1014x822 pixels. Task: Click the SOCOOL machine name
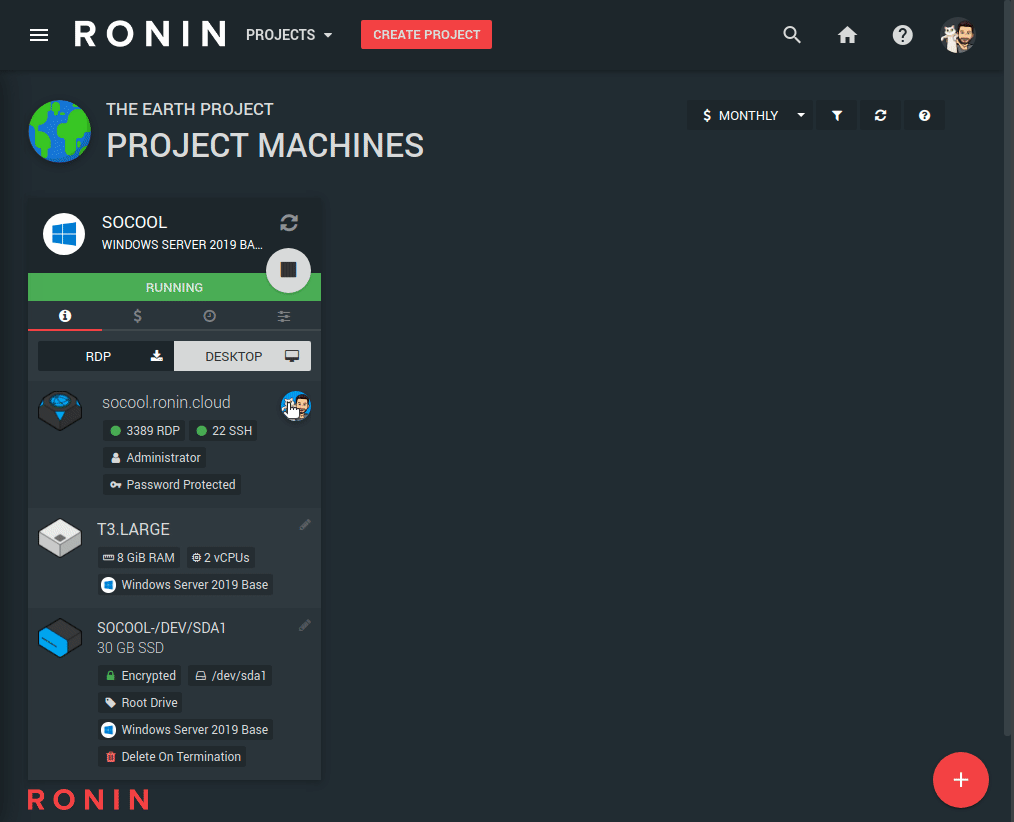[135, 222]
